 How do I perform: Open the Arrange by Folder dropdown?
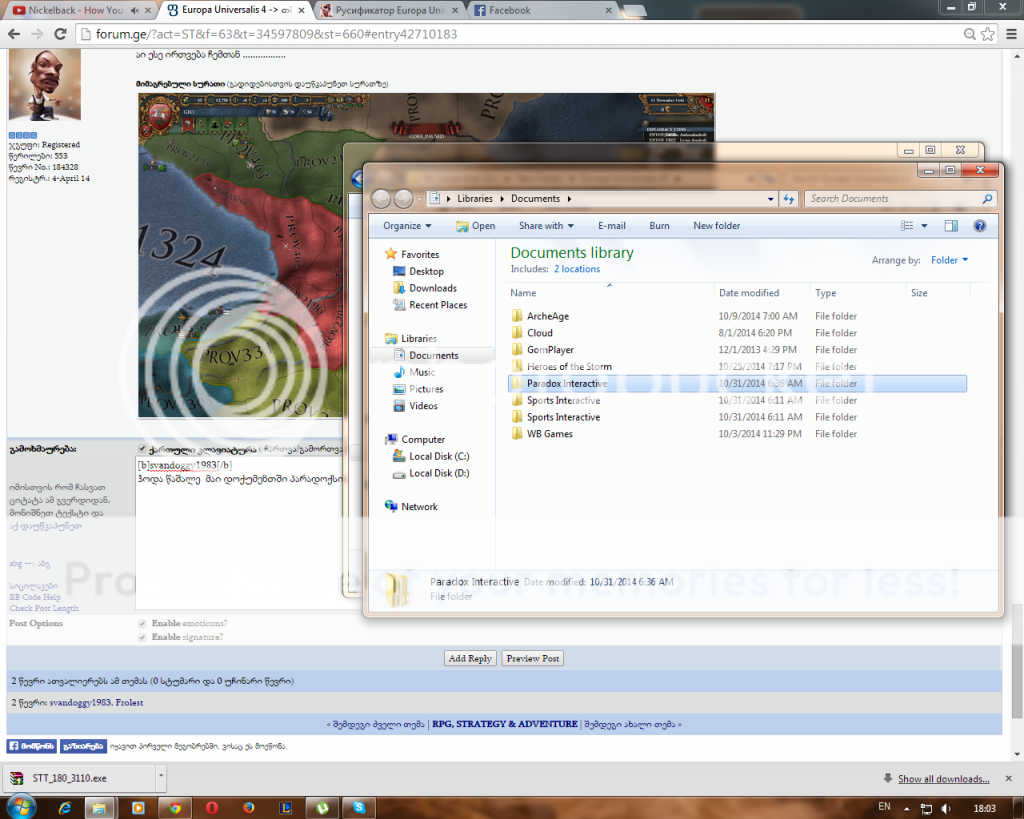tap(950, 260)
